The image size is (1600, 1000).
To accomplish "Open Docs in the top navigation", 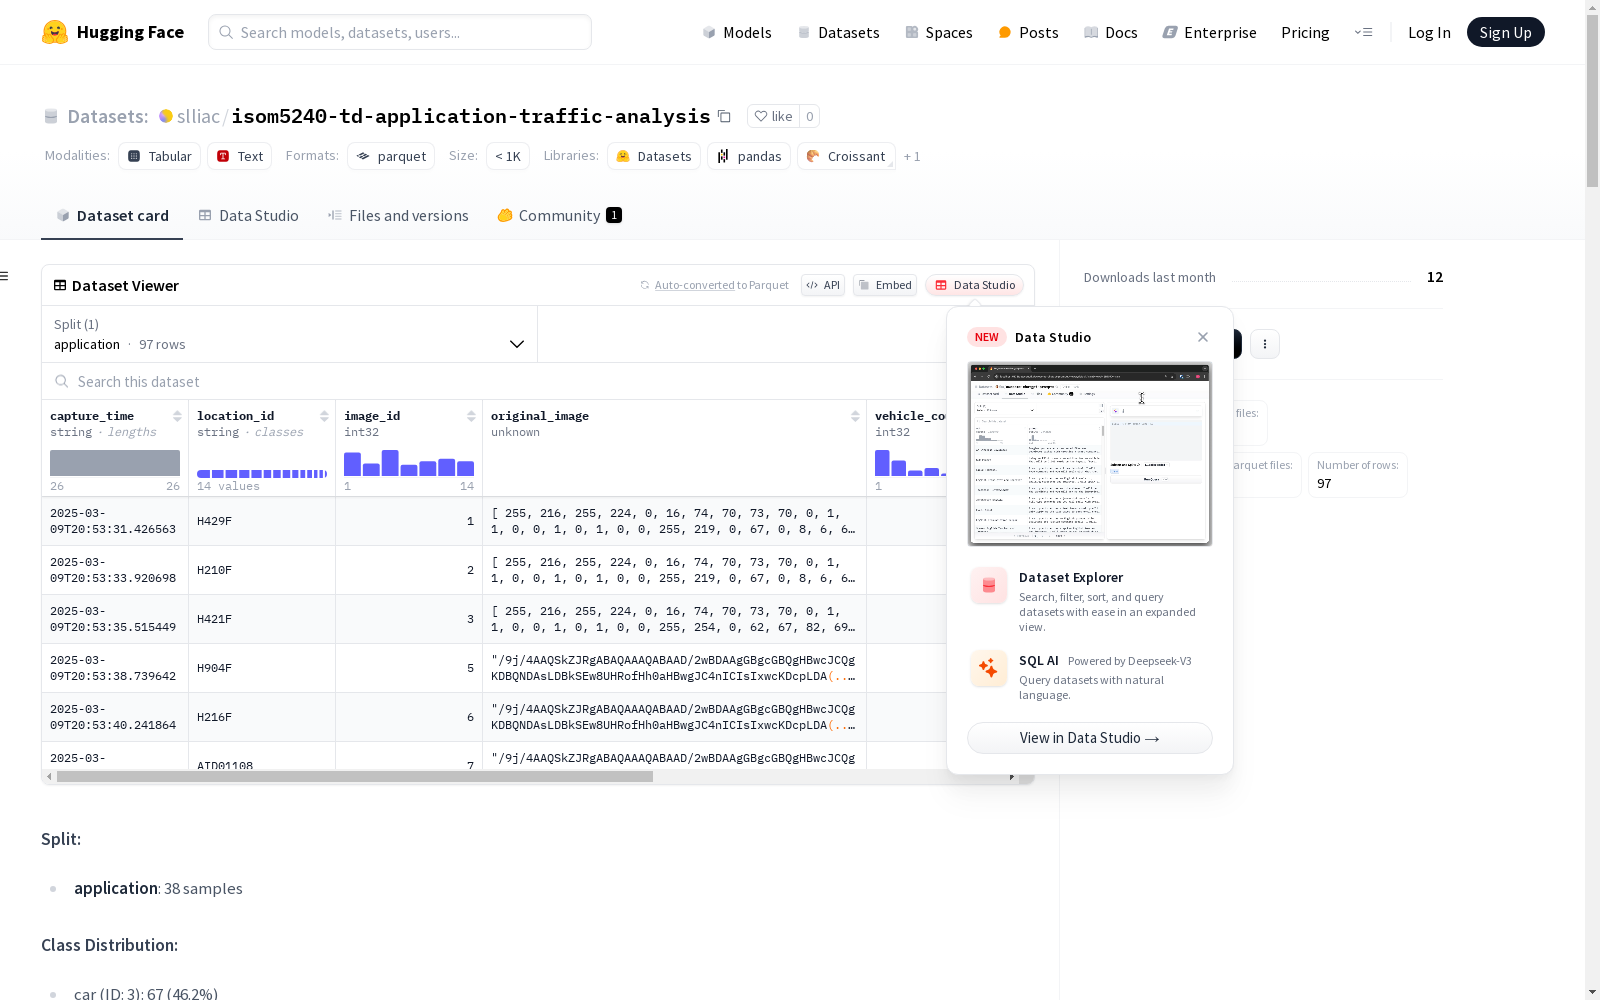I will [1111, 32].
